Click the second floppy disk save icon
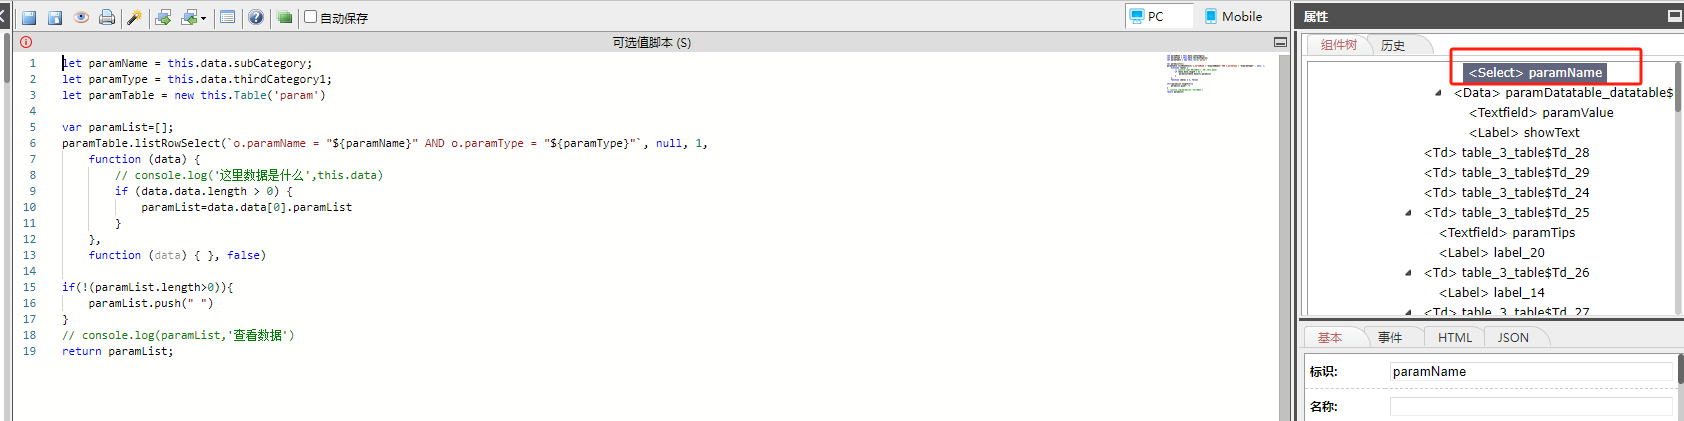Image resolution: width=1684 pixels, height=421 pixels. pos(55,18)
